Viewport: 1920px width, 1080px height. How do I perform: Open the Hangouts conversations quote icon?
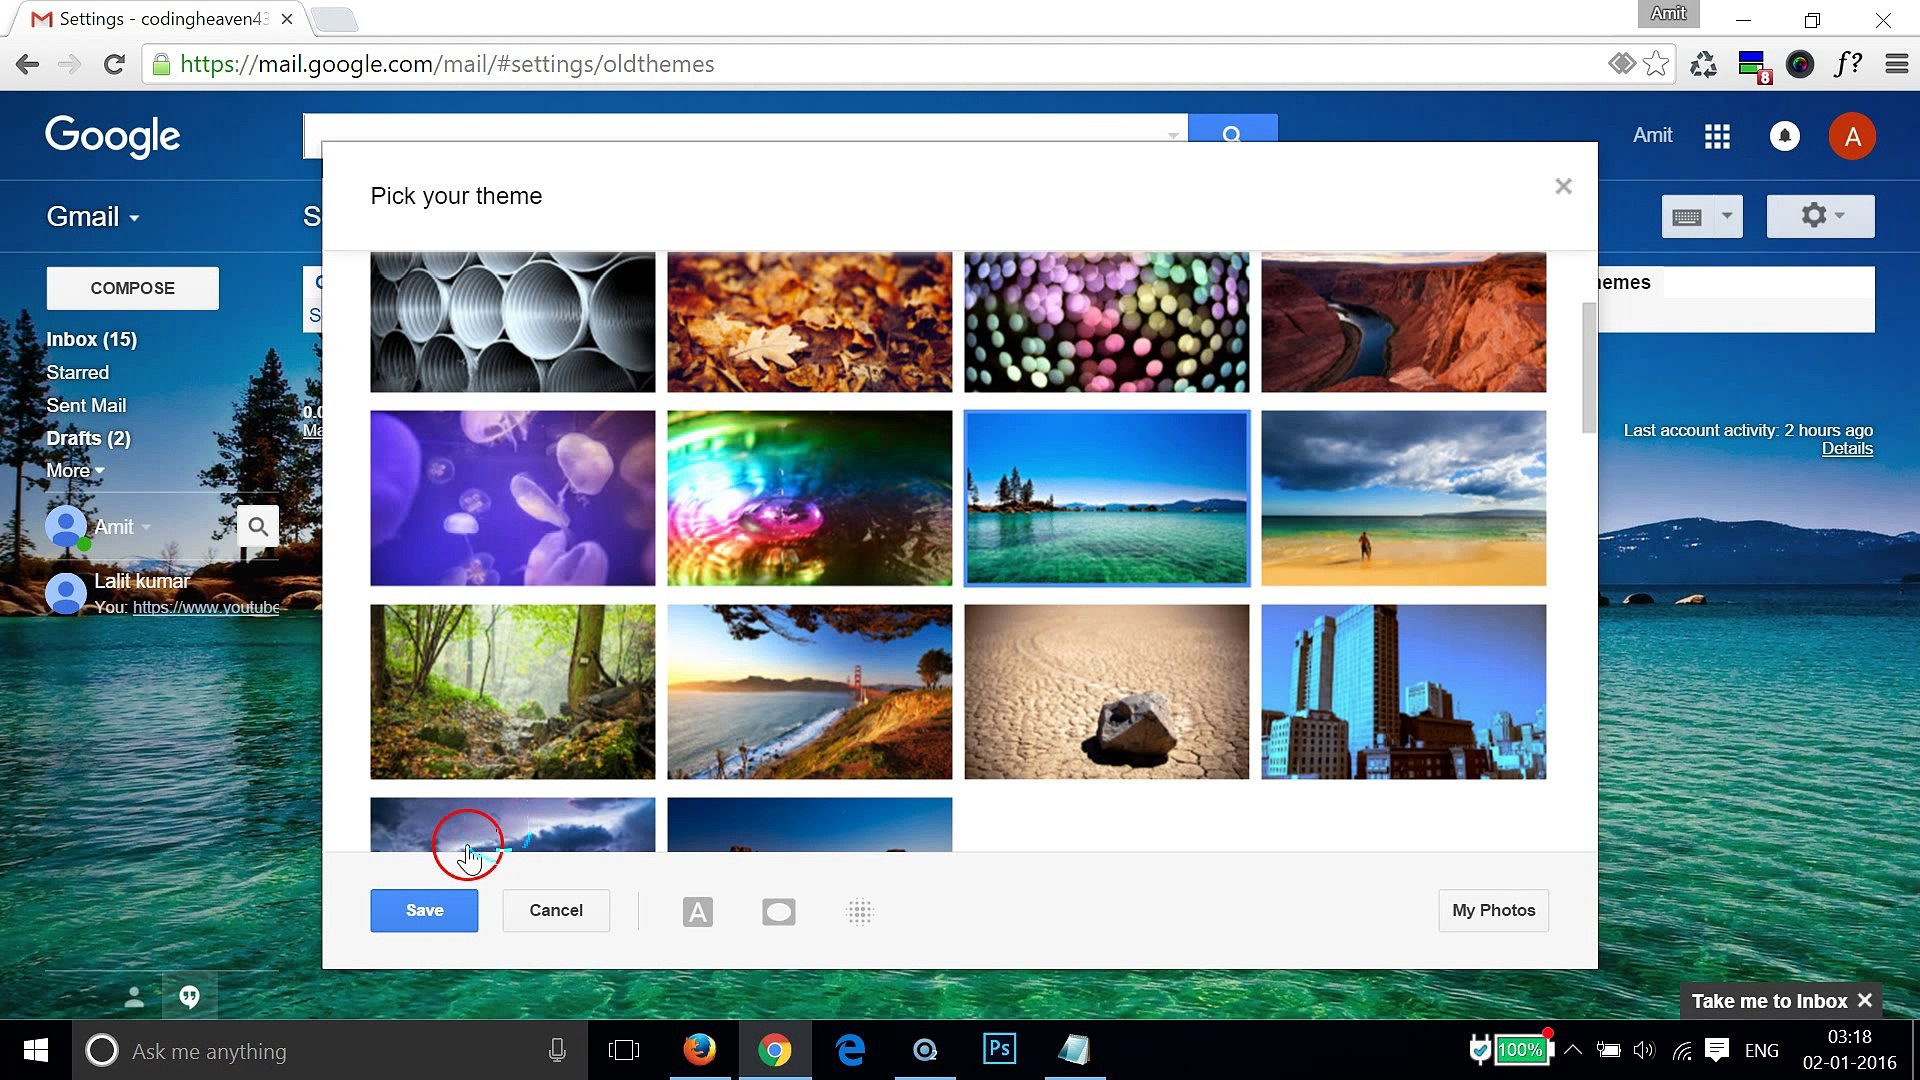(189, 997)
